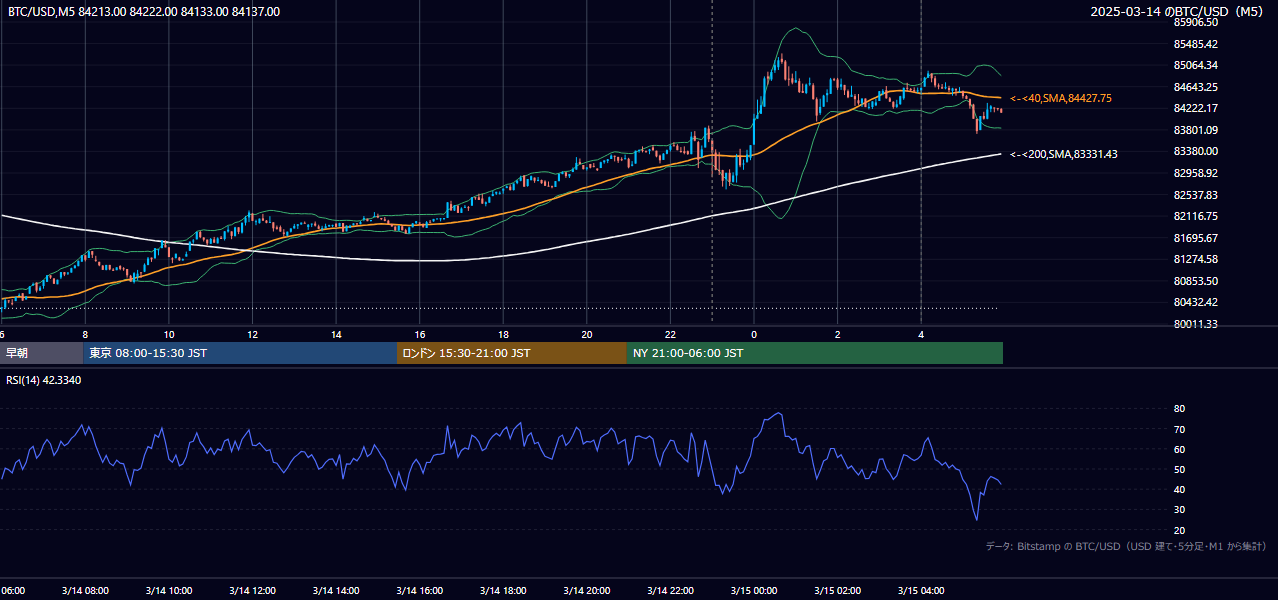
Task: Click the bottom time label 3/15 04:00
Action: [921, 591]
